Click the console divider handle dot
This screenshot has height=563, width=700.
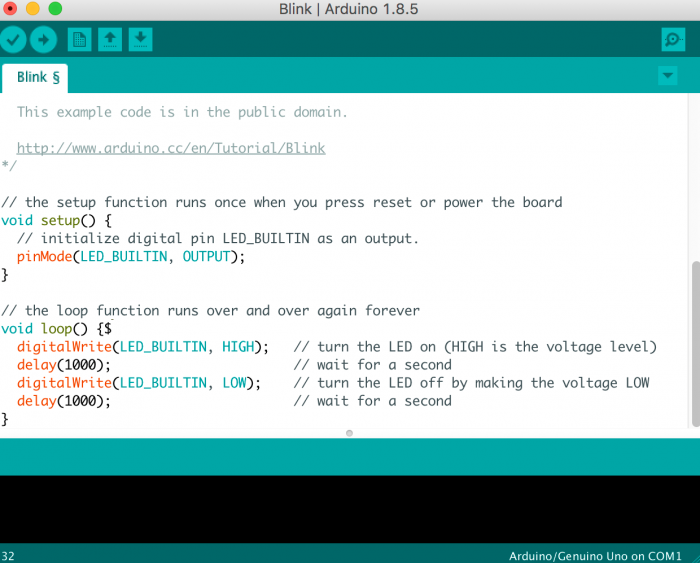350,433
